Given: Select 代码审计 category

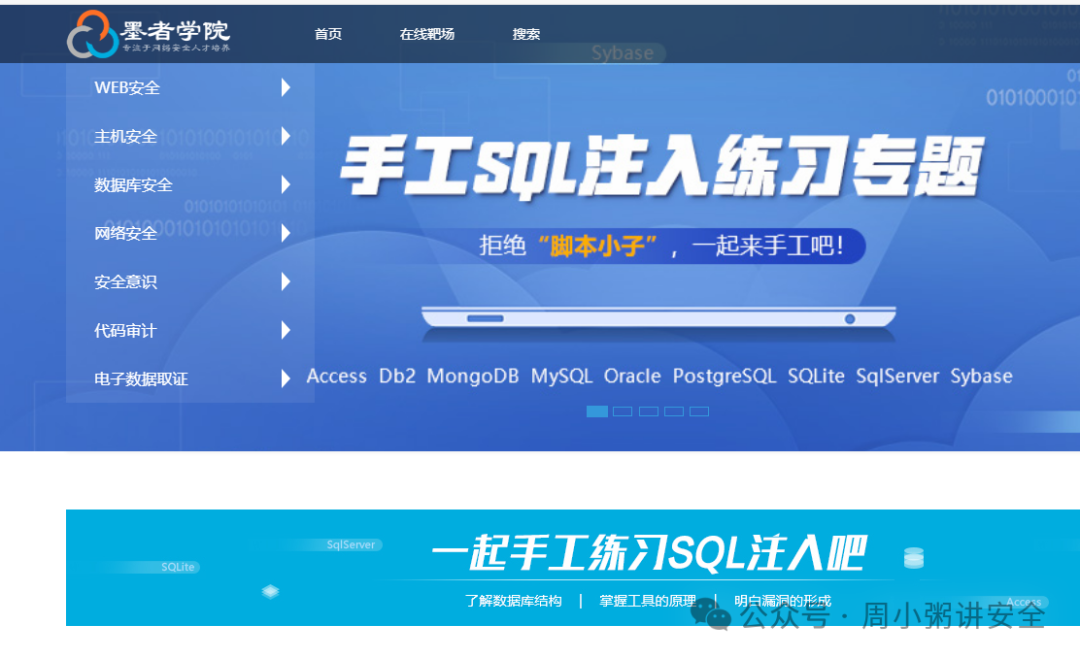Looking at the screenshot, I should click(x=125, y=331).
